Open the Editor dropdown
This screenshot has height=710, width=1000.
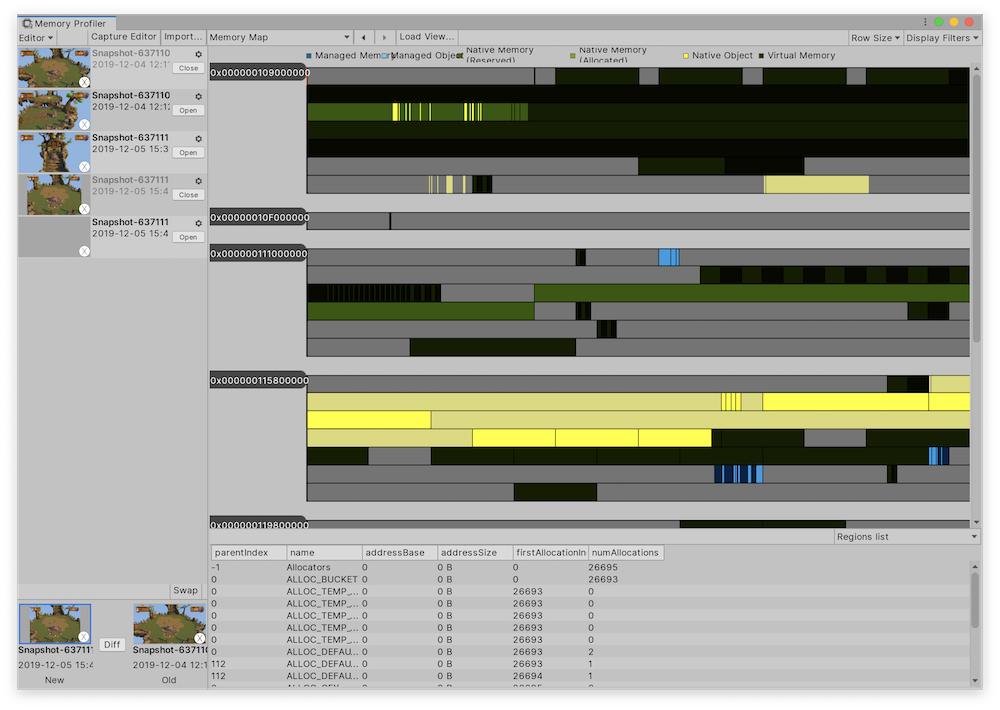[35, 36]
